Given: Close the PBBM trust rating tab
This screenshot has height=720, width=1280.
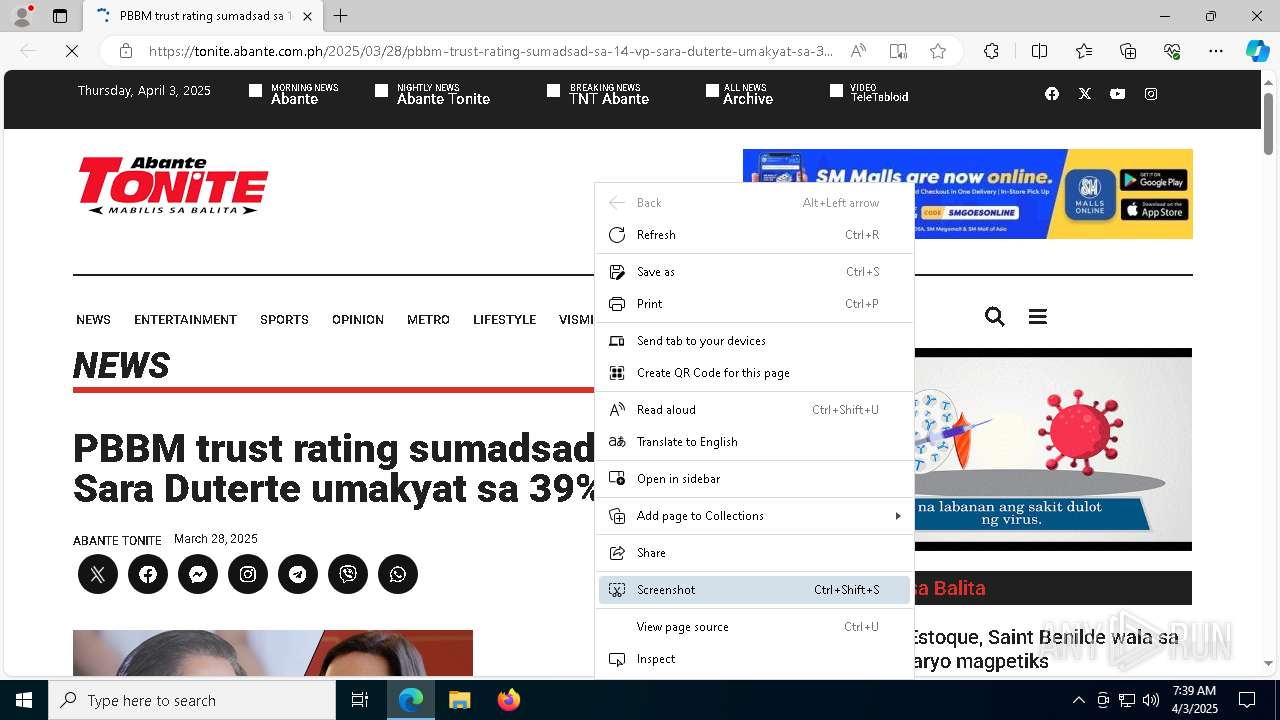Looking at the screenshot, I should tap(307, 16).
